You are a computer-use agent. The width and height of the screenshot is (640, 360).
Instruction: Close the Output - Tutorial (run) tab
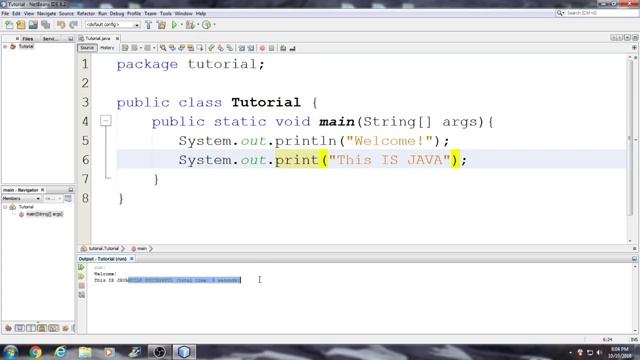pyautogui.click(x=131, y=259)
